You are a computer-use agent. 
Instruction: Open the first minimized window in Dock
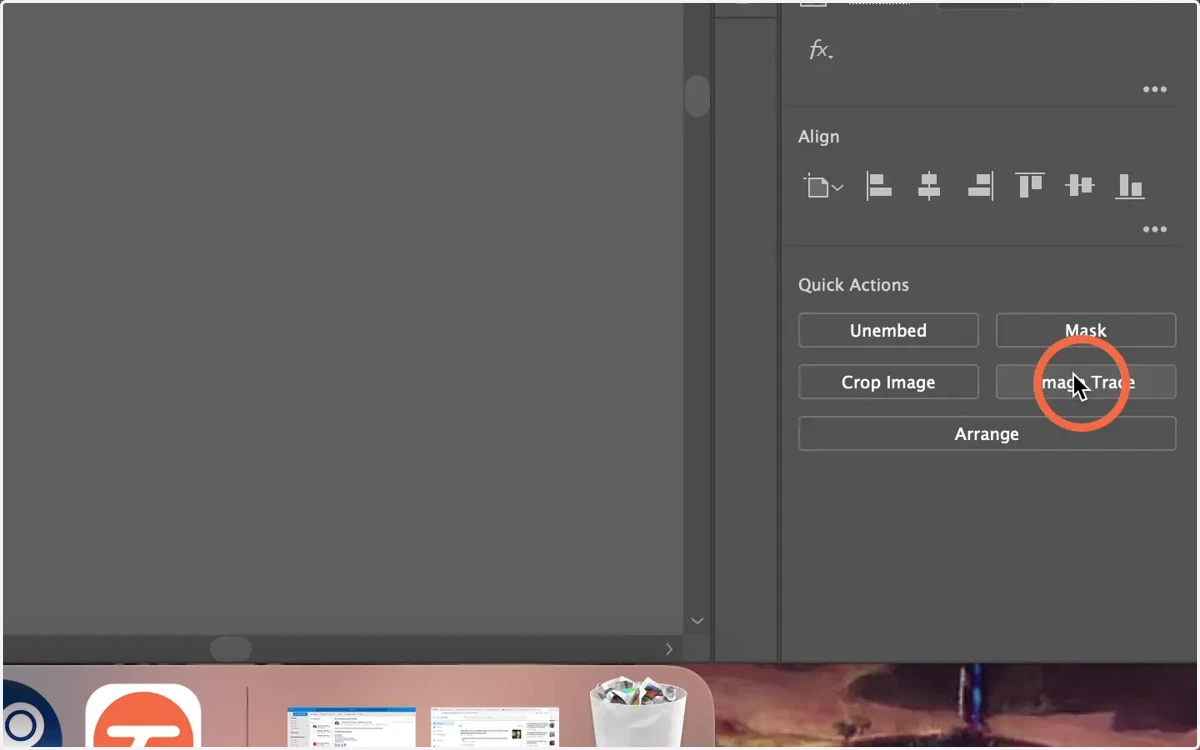[x=351, y=726]
